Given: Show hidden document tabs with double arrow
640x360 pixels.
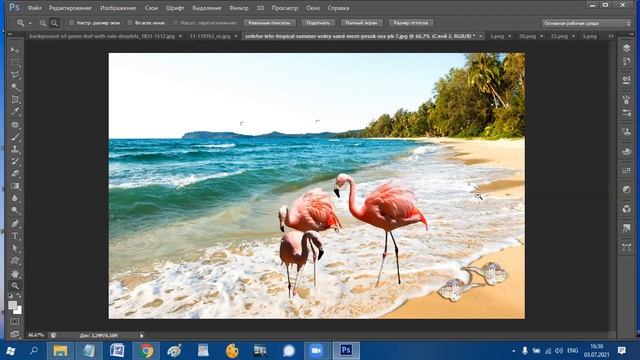Looking at the screenshot, I should tap(611, 36).
